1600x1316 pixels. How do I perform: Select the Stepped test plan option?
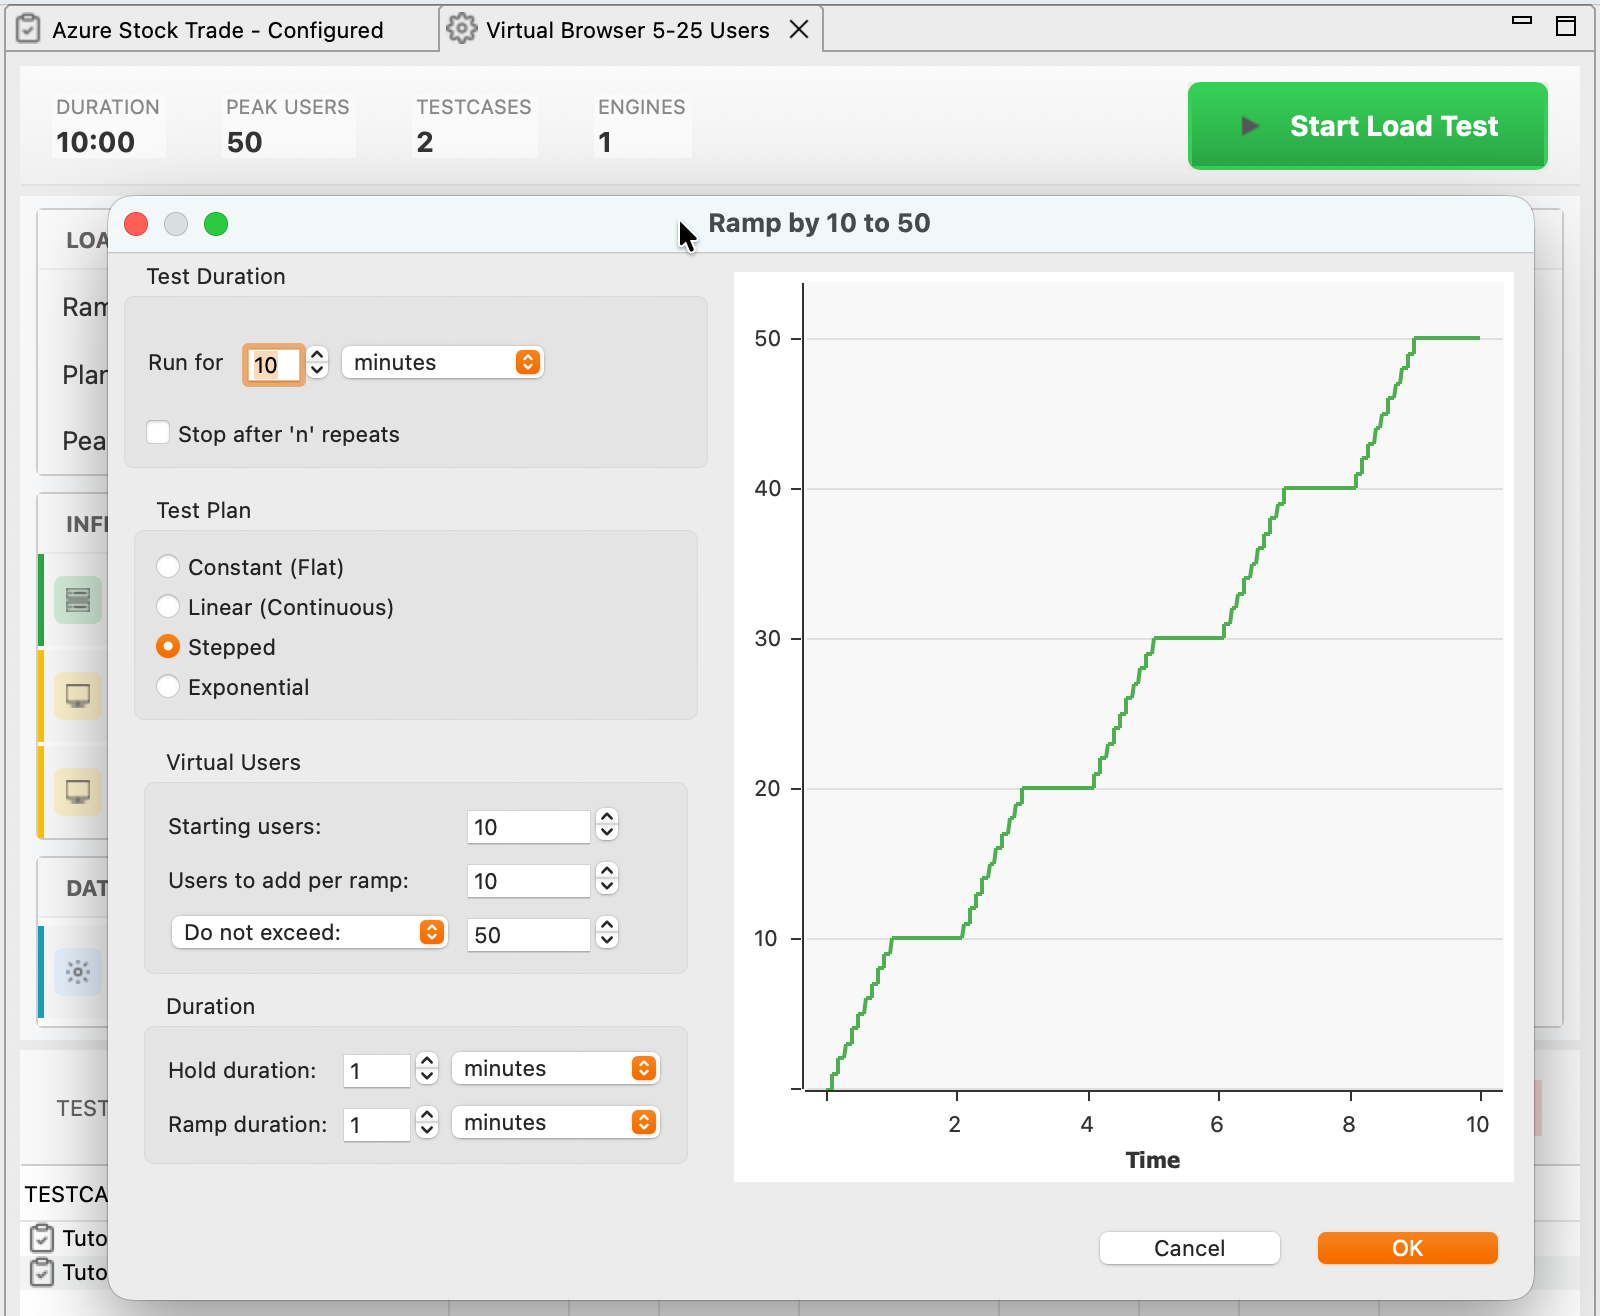[x=168, y=647]
